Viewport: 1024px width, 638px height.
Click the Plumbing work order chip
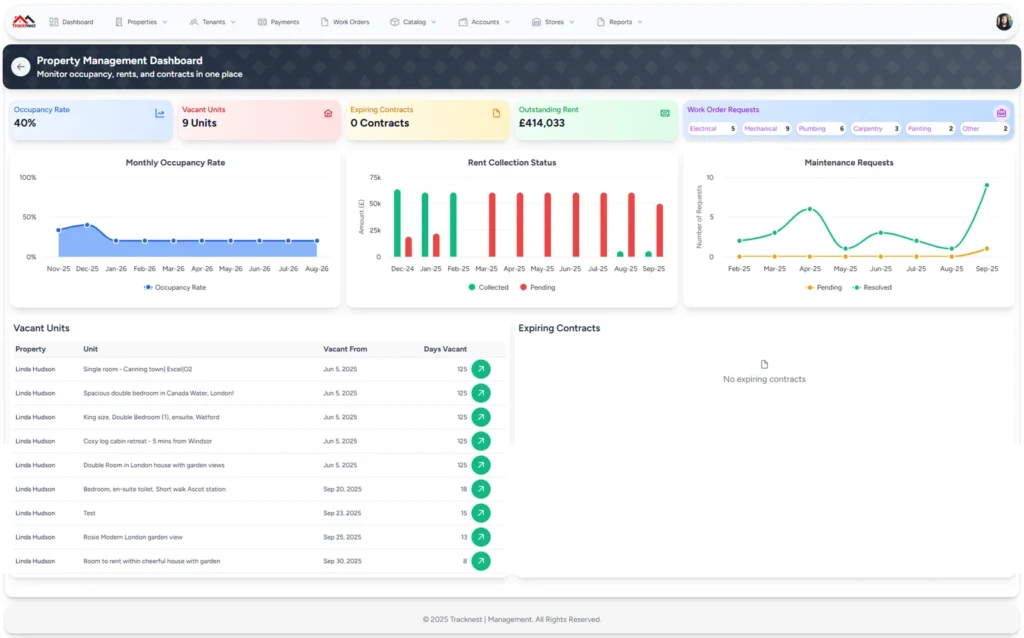[821, 129]
